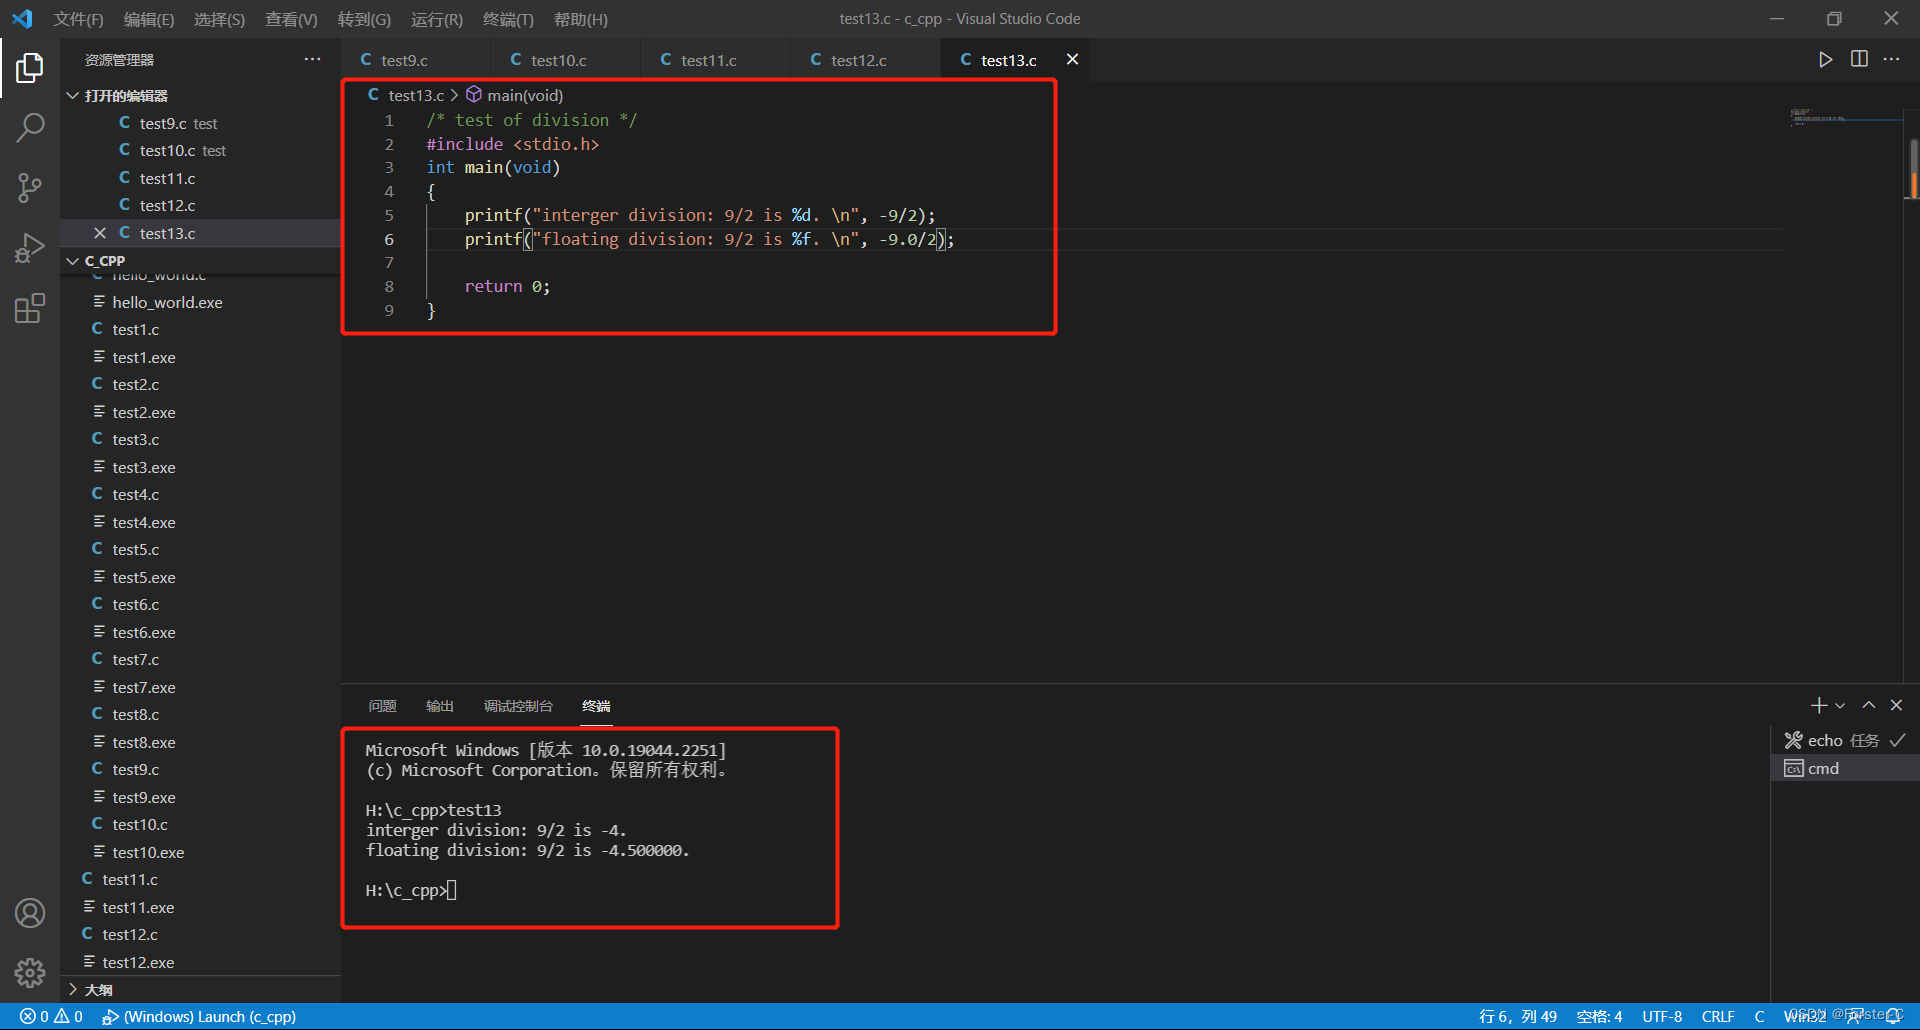Open the Search view in activity bar
Image resolution: width=1920 pixels, height=1030 pixels.
(30, 127)
